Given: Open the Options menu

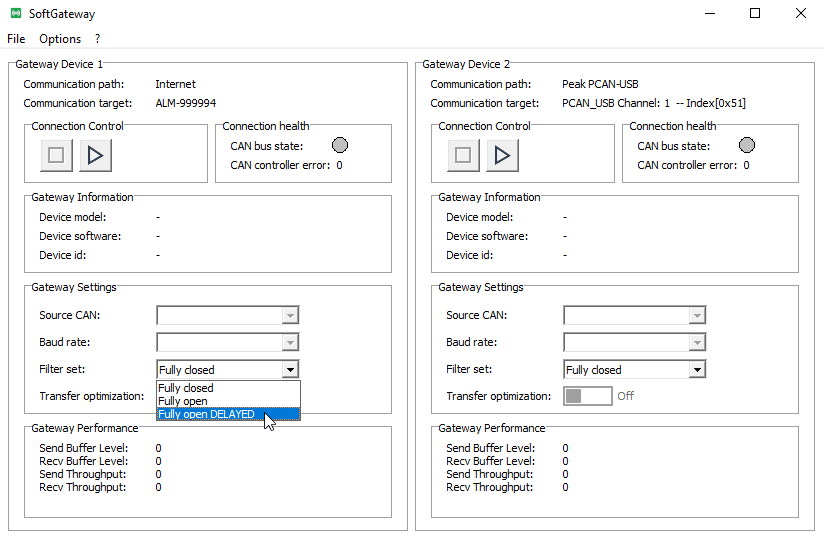Looking at the screenshot, I should coord(60,39).
